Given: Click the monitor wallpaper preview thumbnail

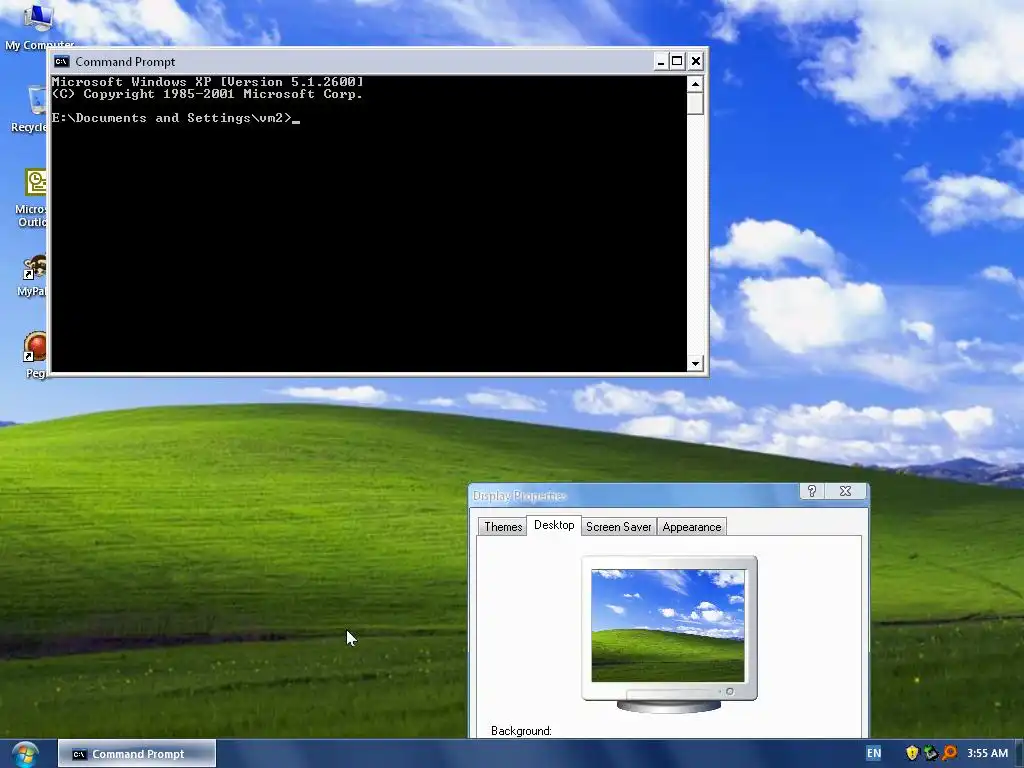Looking at the screenshot, I should 667,625.
